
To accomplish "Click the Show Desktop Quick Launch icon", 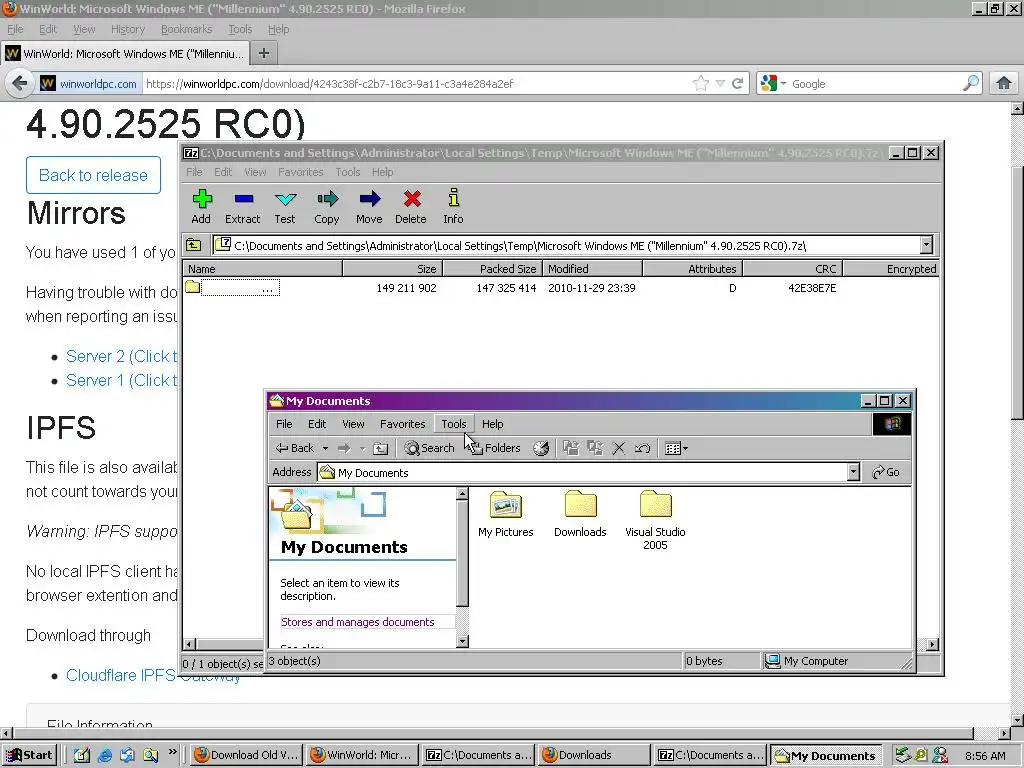I will point(82,756).
